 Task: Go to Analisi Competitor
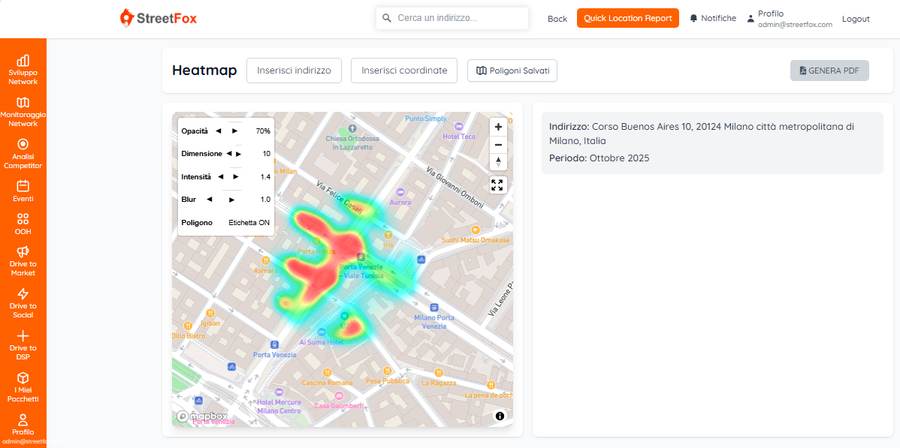23,154
